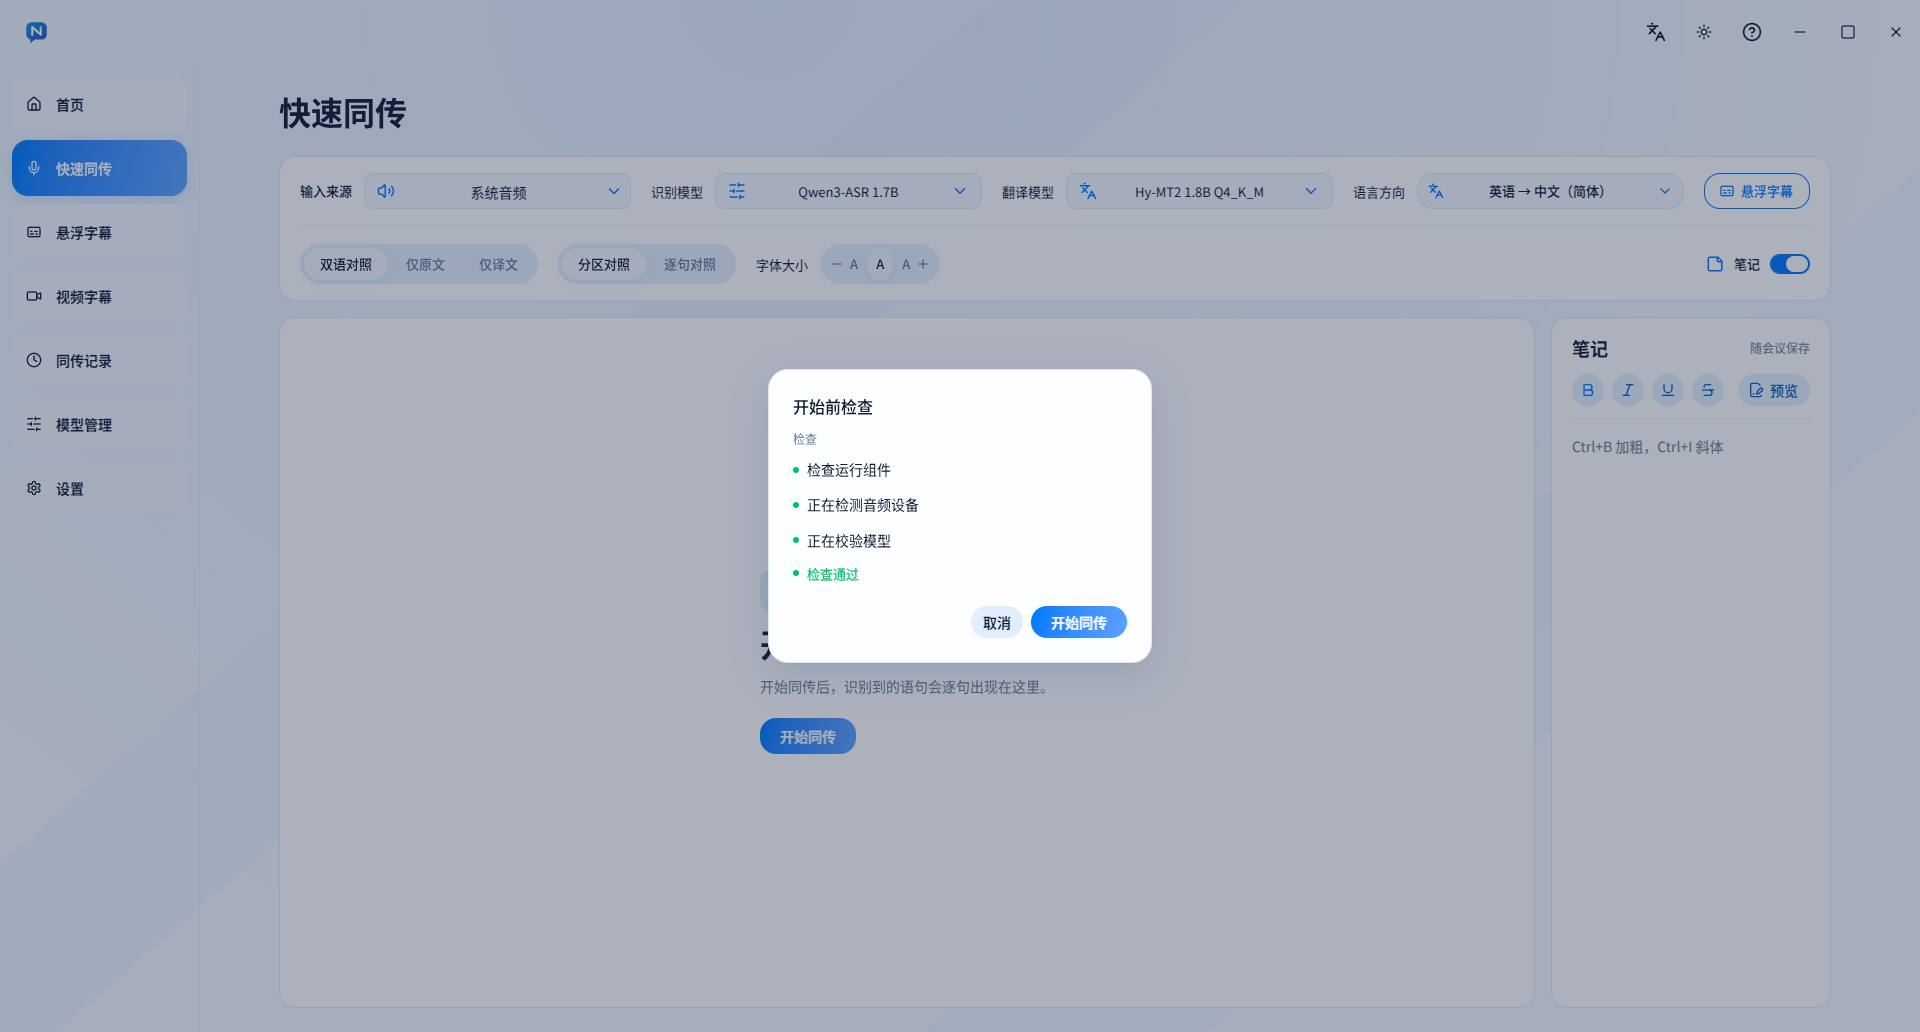
Task: Select 双语对照 display mode
Action: tap(346, 264)
